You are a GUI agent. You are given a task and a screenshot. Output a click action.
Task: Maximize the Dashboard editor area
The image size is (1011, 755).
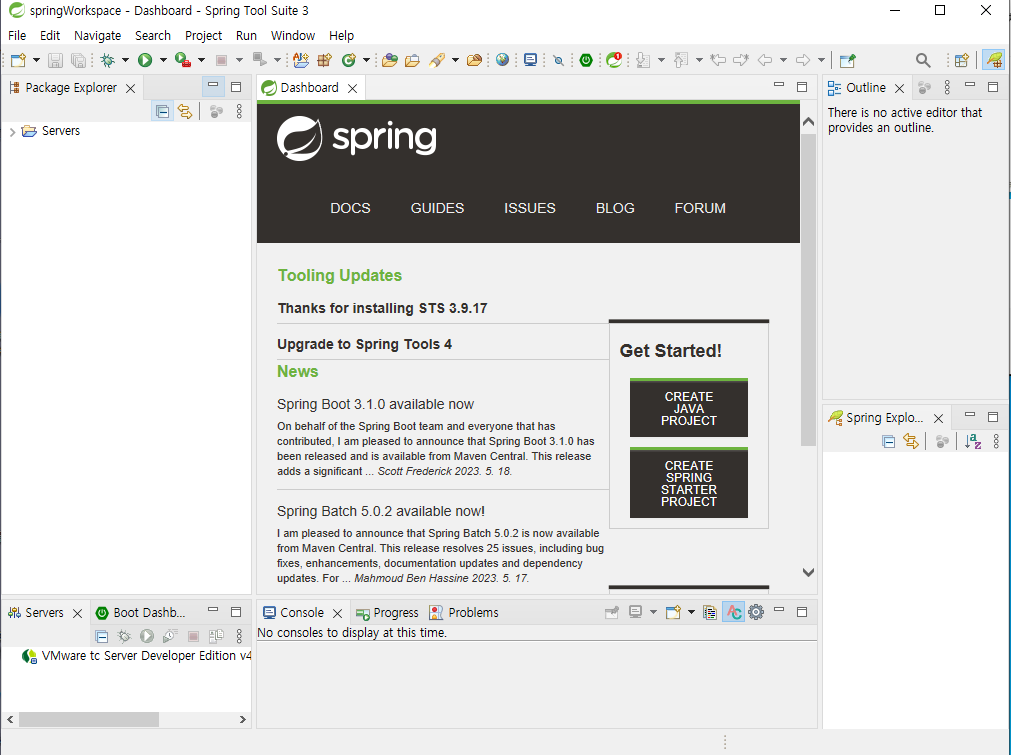[802, 86]
